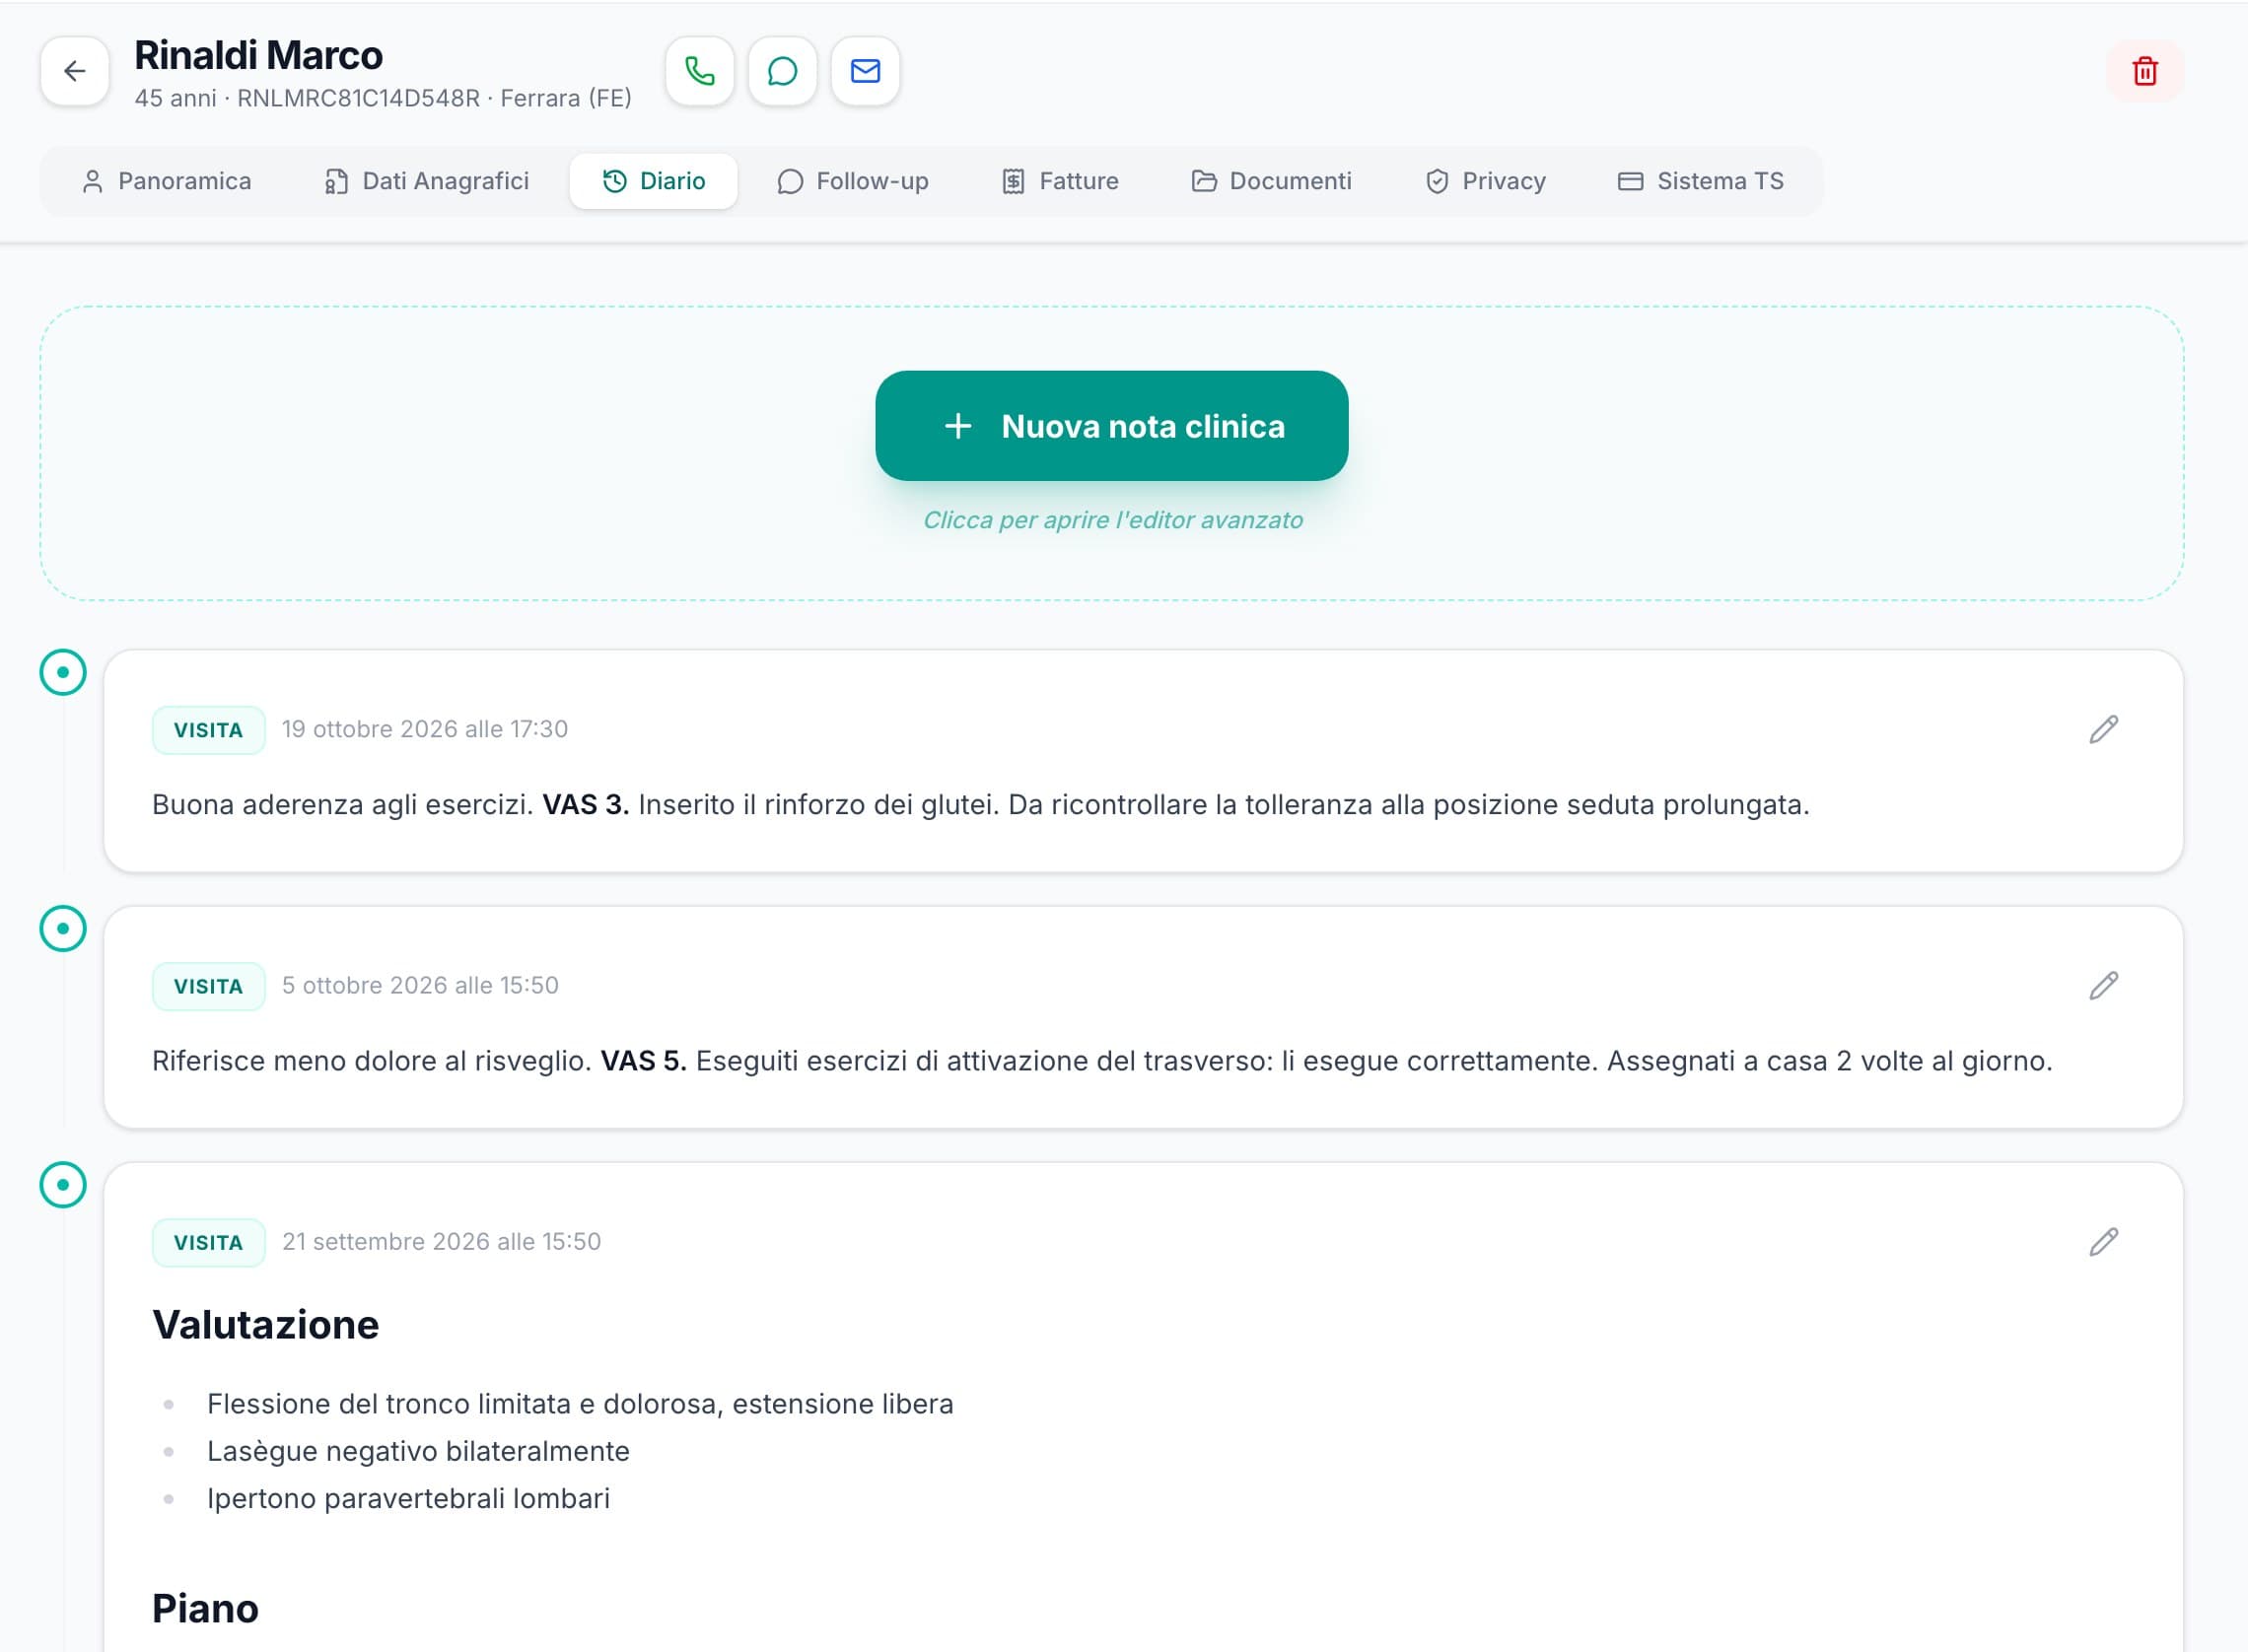Click the bold 'VAS 3.' text

[x=586, y=804]
